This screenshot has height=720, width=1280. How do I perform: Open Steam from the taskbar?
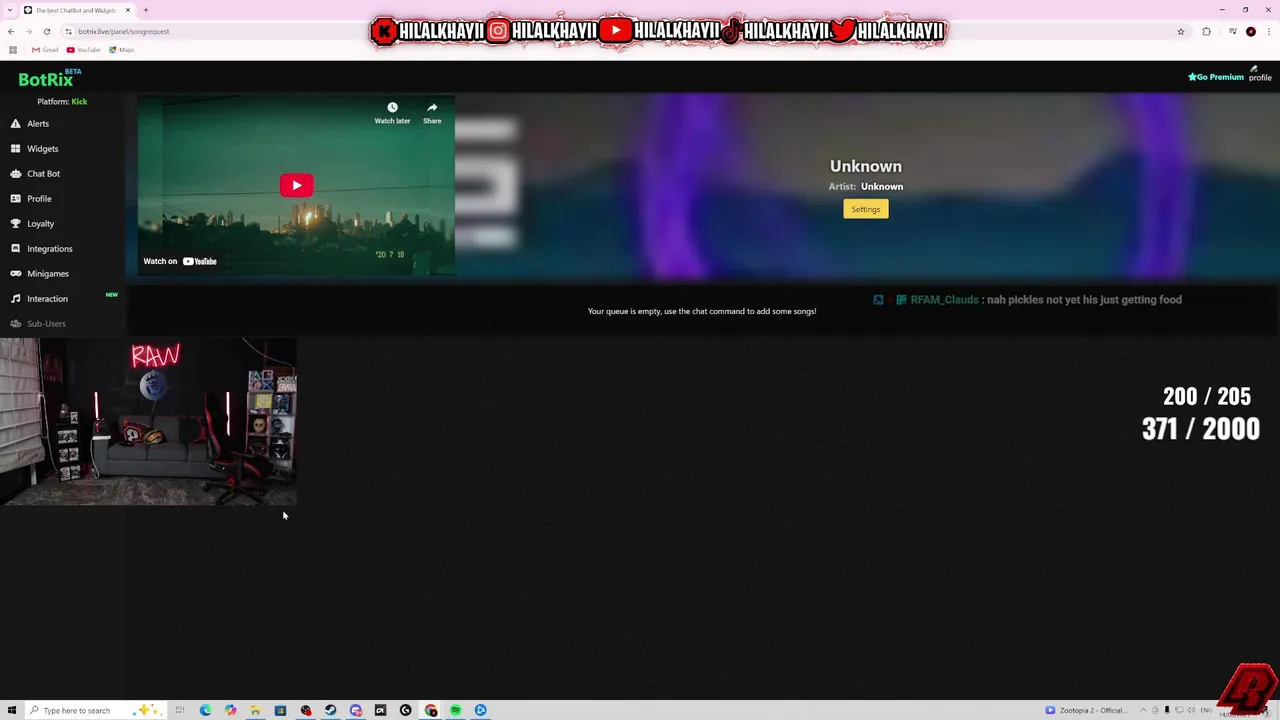tap(330, 710)
